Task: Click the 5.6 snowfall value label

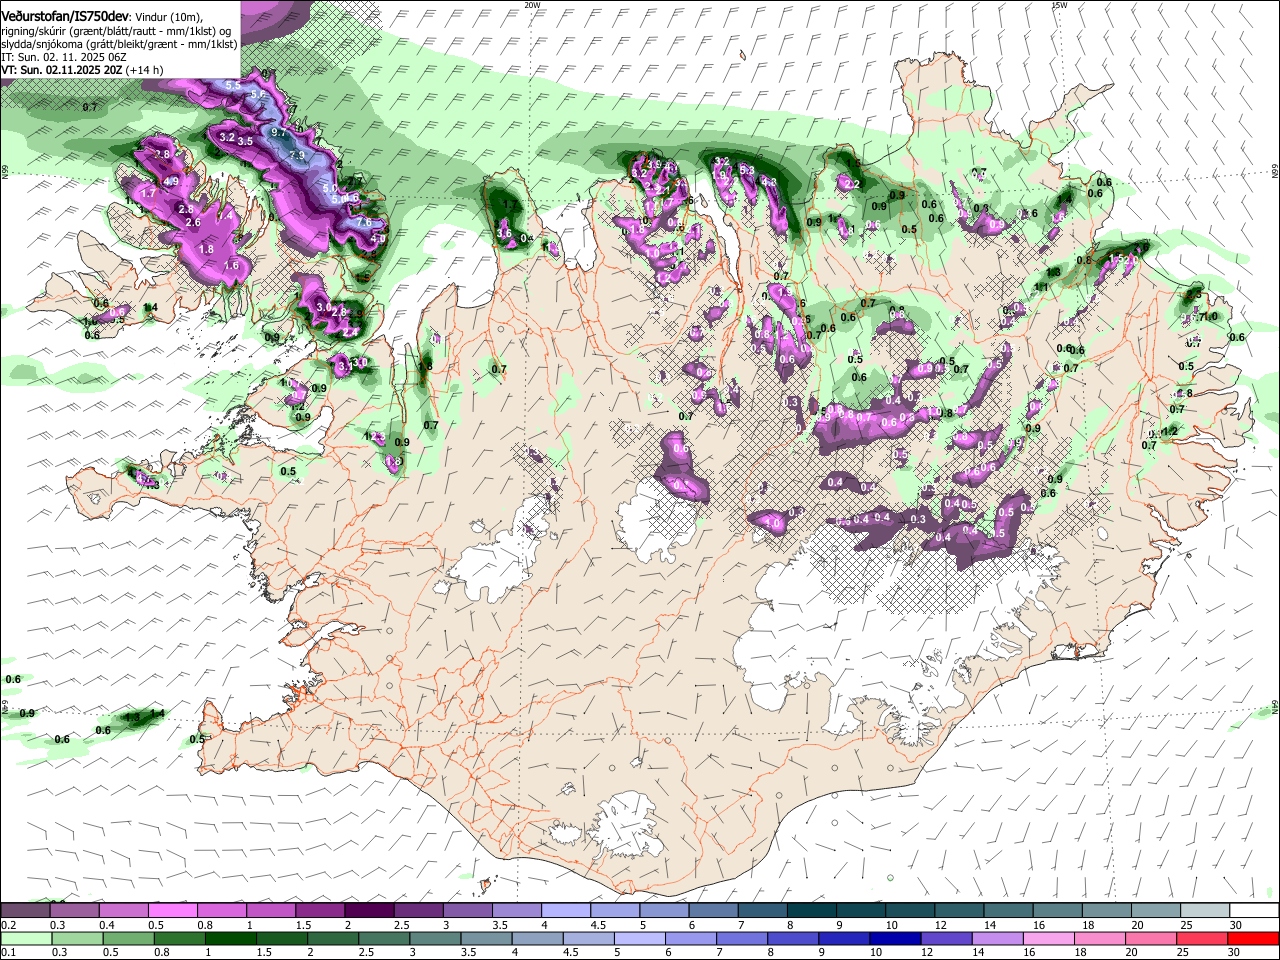Action: click(x=258, y=94)
